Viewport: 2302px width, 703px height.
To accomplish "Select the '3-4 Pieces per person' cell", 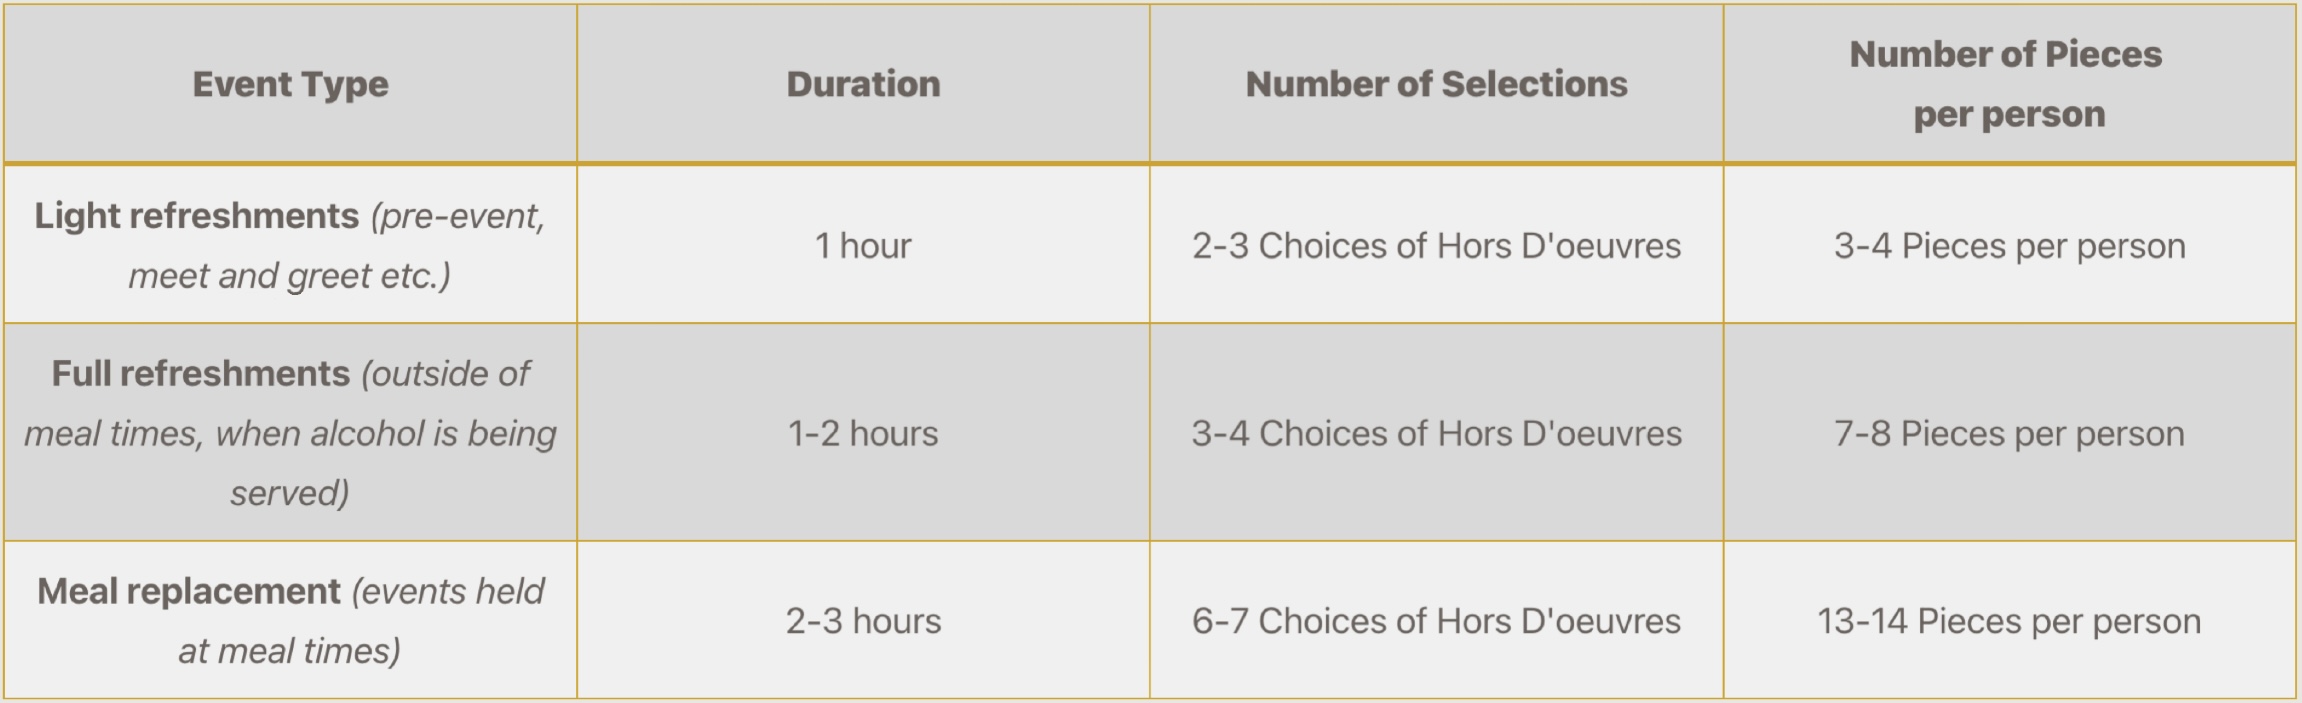I will pyautogui.click(x=2009, y=246).
